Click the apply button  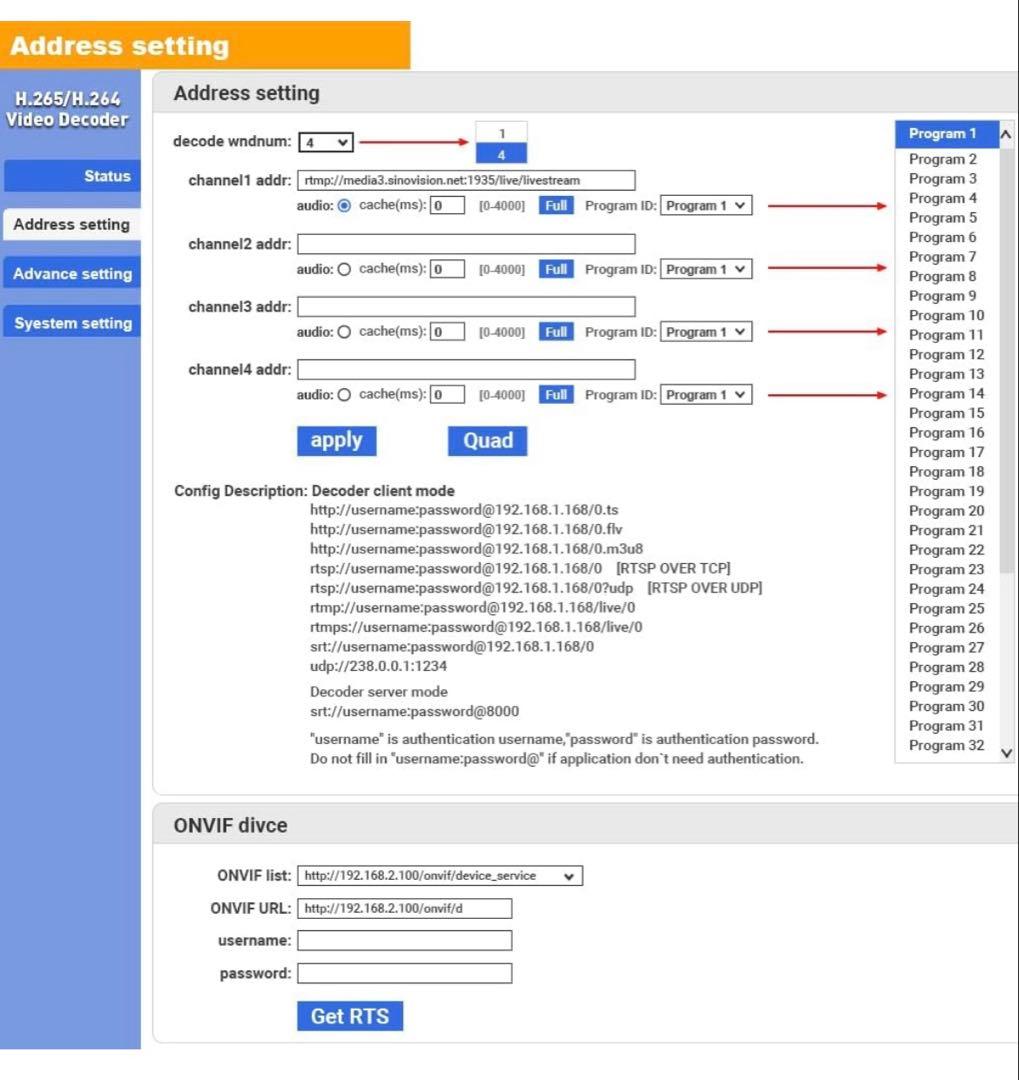336,441
